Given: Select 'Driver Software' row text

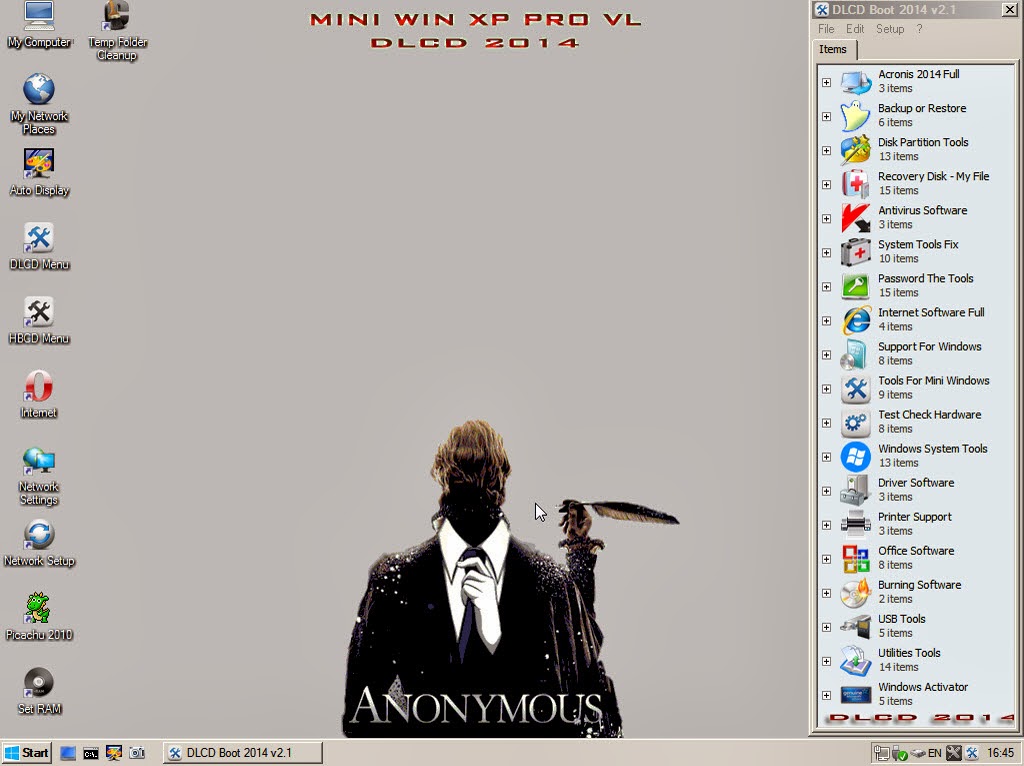Looking at the screenshot, I should 916,483.
